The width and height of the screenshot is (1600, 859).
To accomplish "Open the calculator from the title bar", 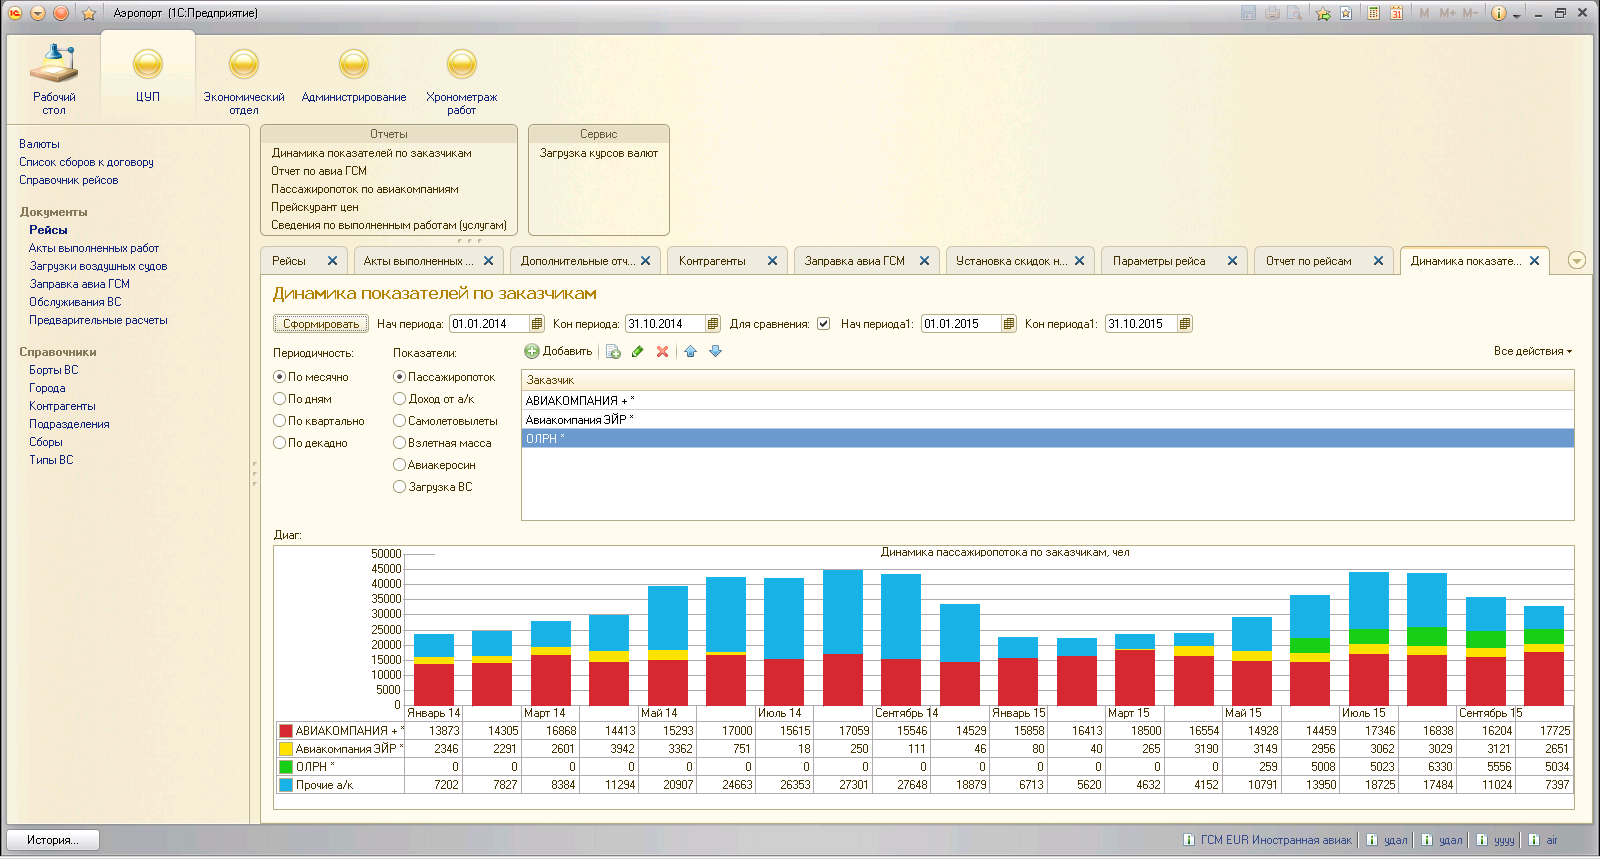I will 1374,13.
